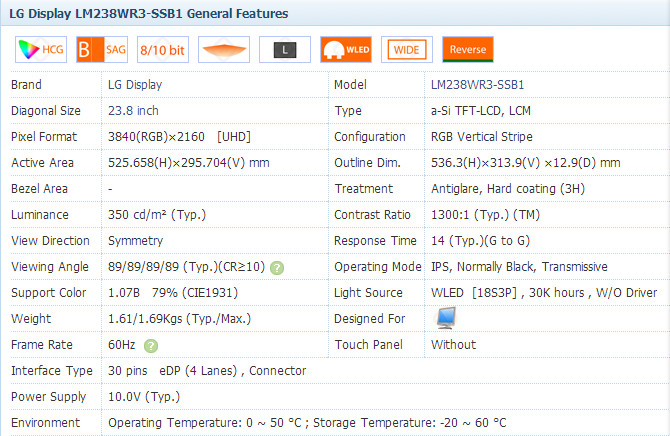This screenshot has height=436, width=670.
Task: Click the a-Si TFT-LCD, LCM type value
Action: click(481, 111)
